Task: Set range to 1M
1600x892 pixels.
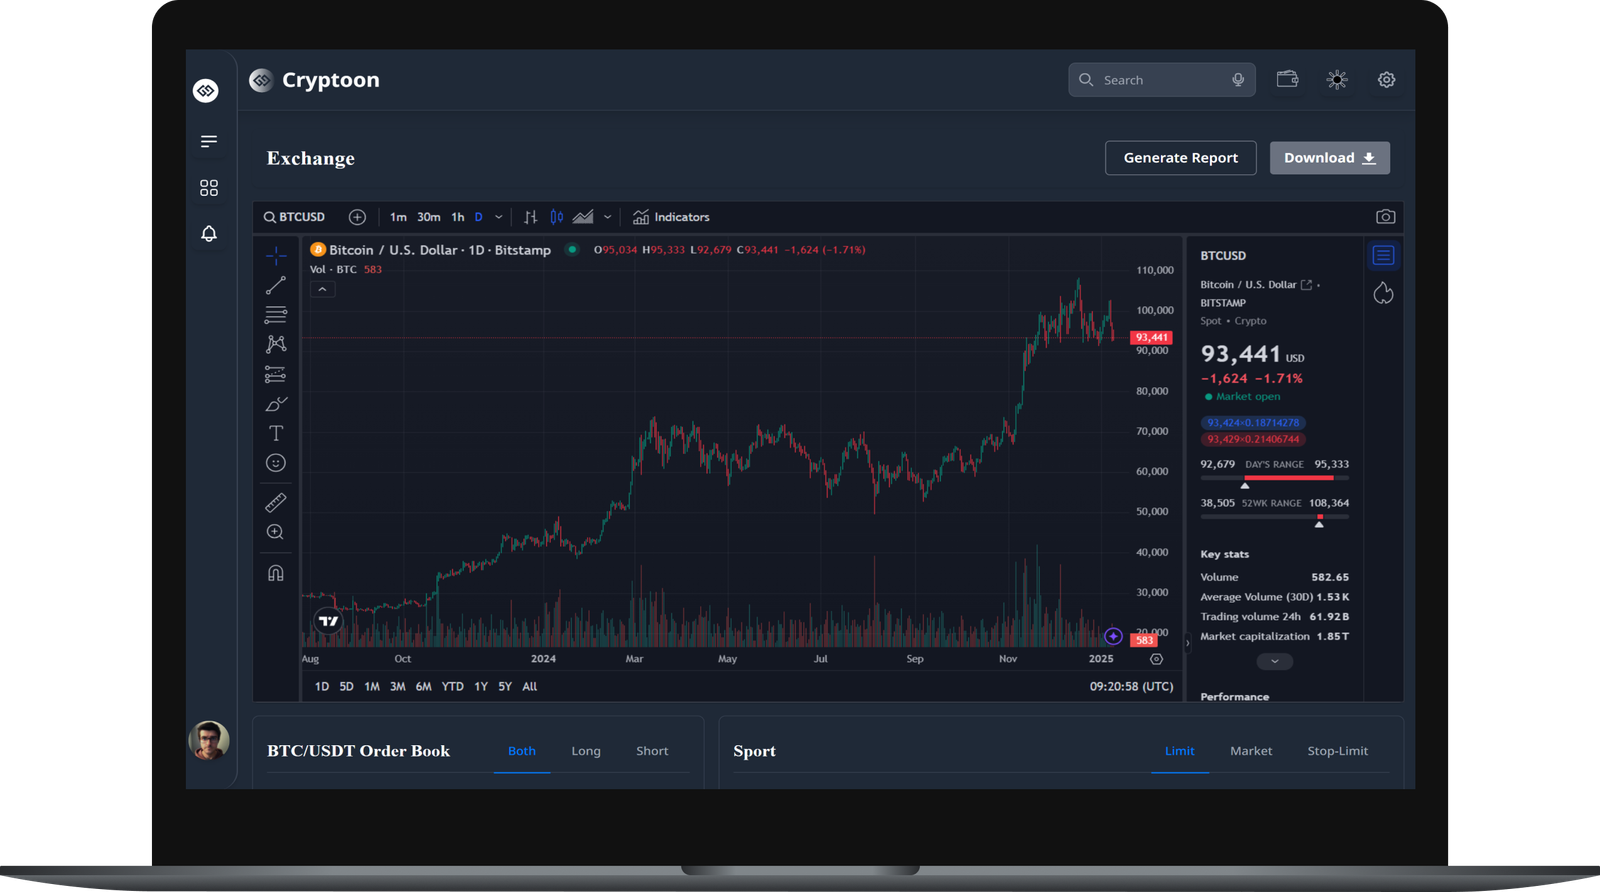Action: [372, 687]
